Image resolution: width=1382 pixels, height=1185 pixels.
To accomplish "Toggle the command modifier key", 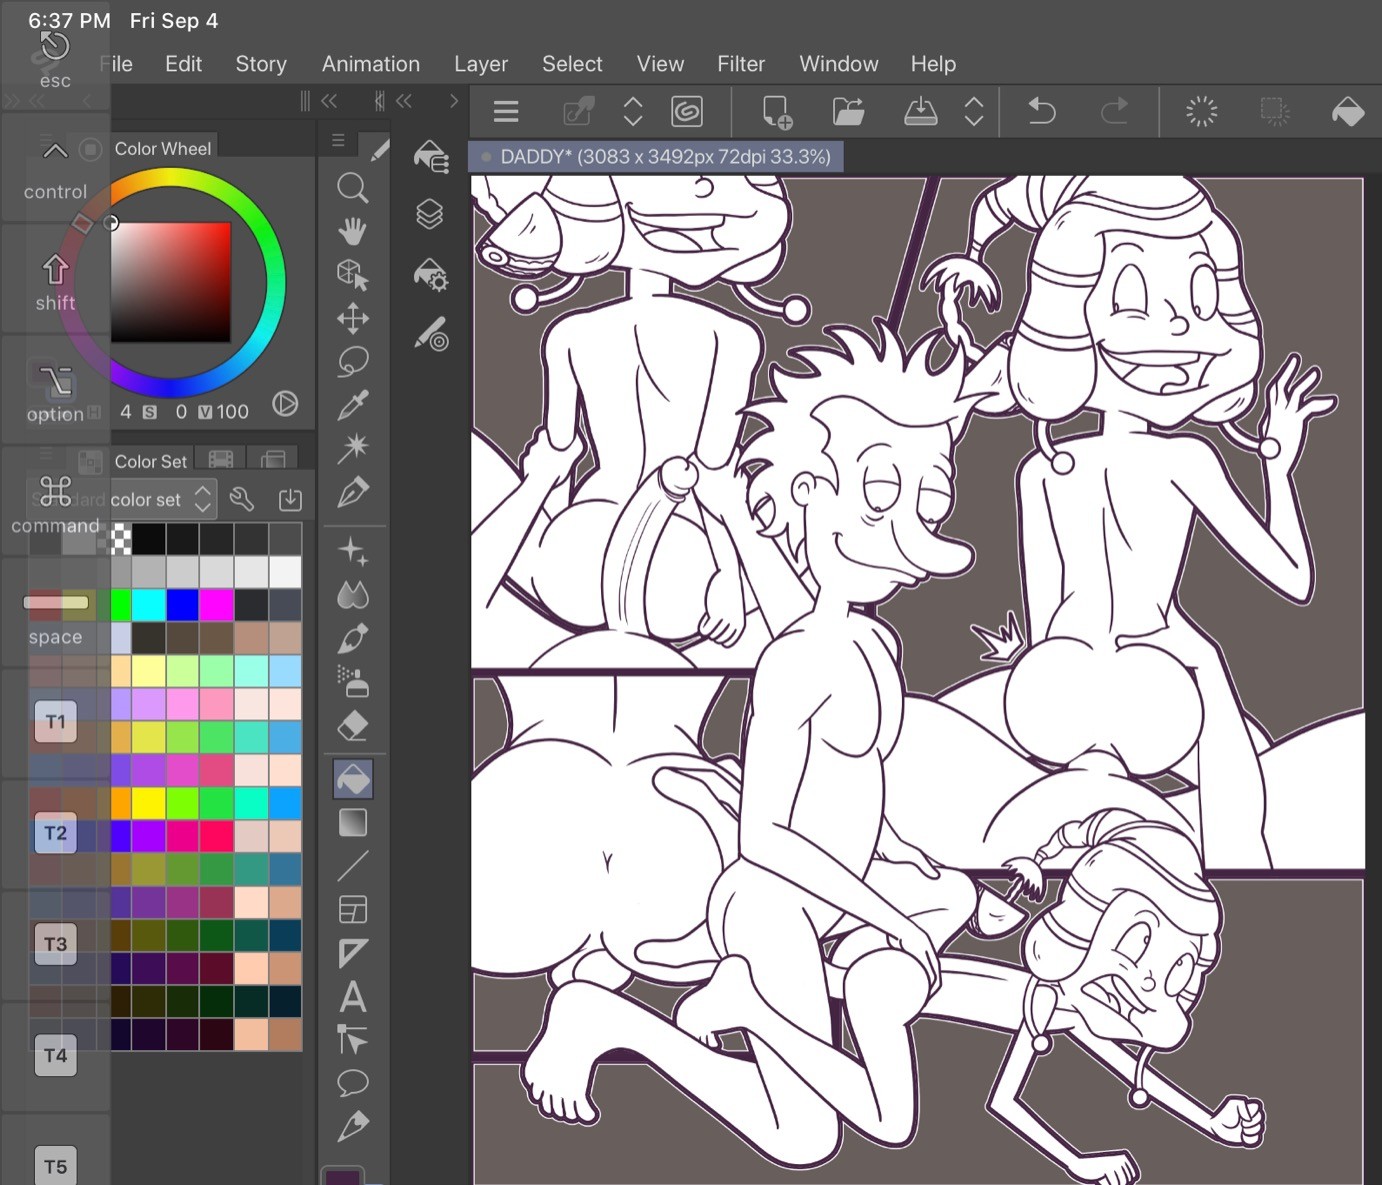I will coord(55,504).
